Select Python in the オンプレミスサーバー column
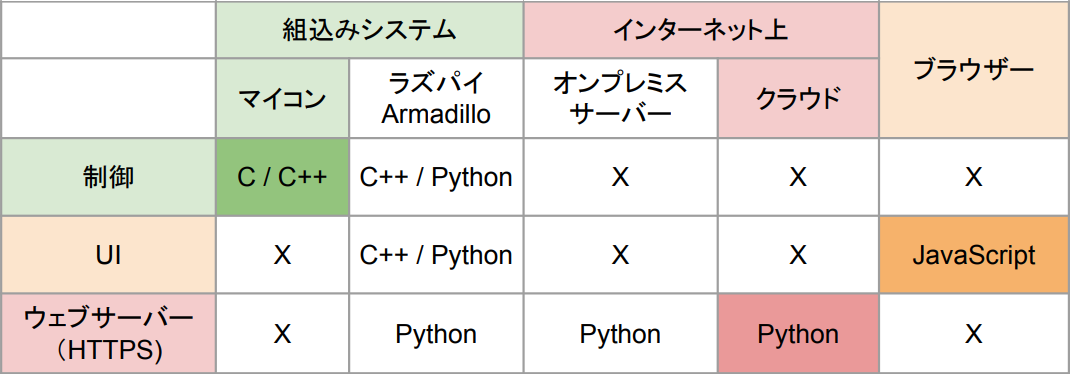This screenshot has height=374, width=1070. pos(620,333)
